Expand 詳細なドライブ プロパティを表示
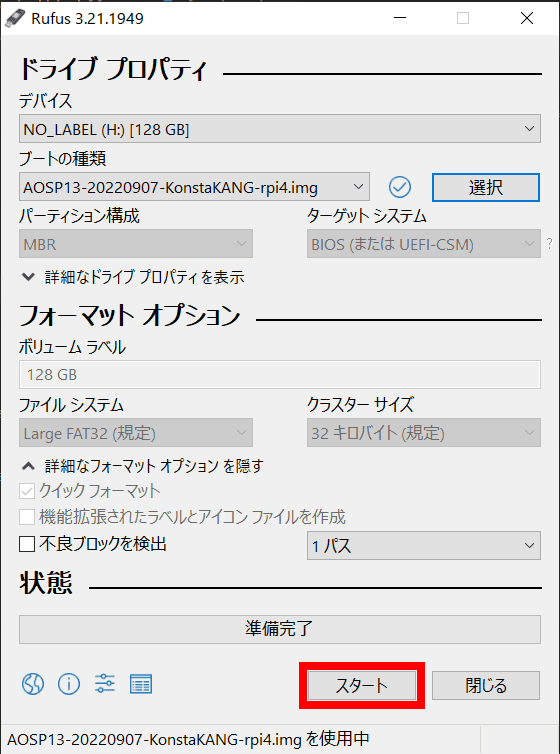 pos(133,277)
